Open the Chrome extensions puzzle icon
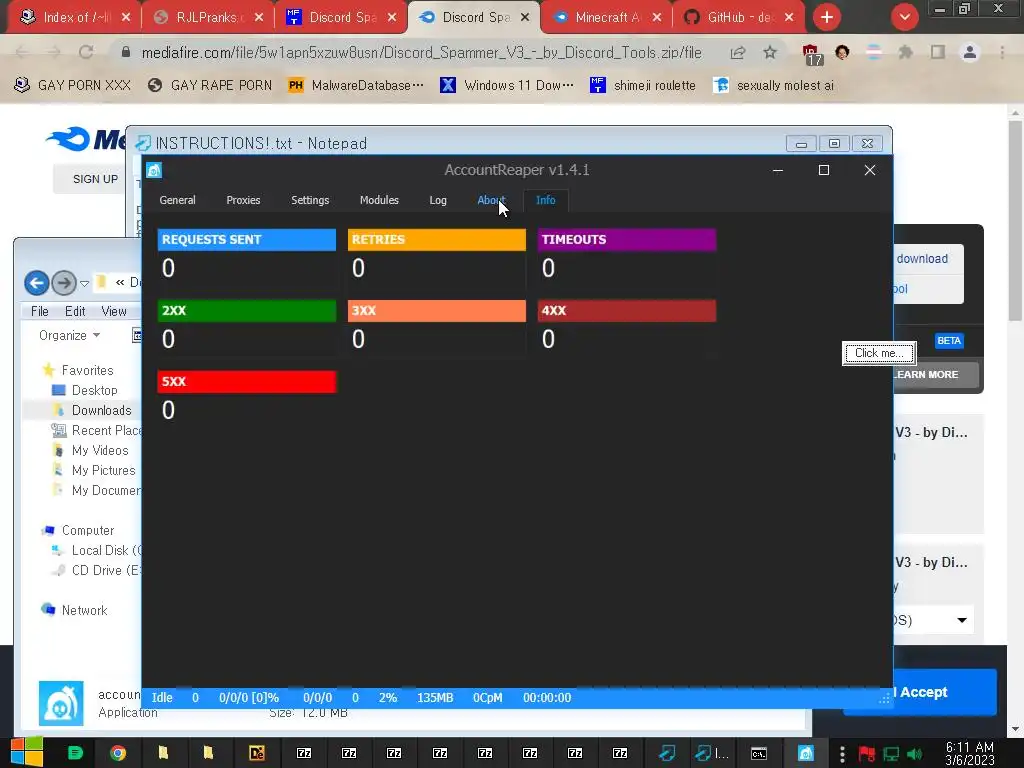Image resolution: width=1024 pixels, height=768 pixels. 905,52
